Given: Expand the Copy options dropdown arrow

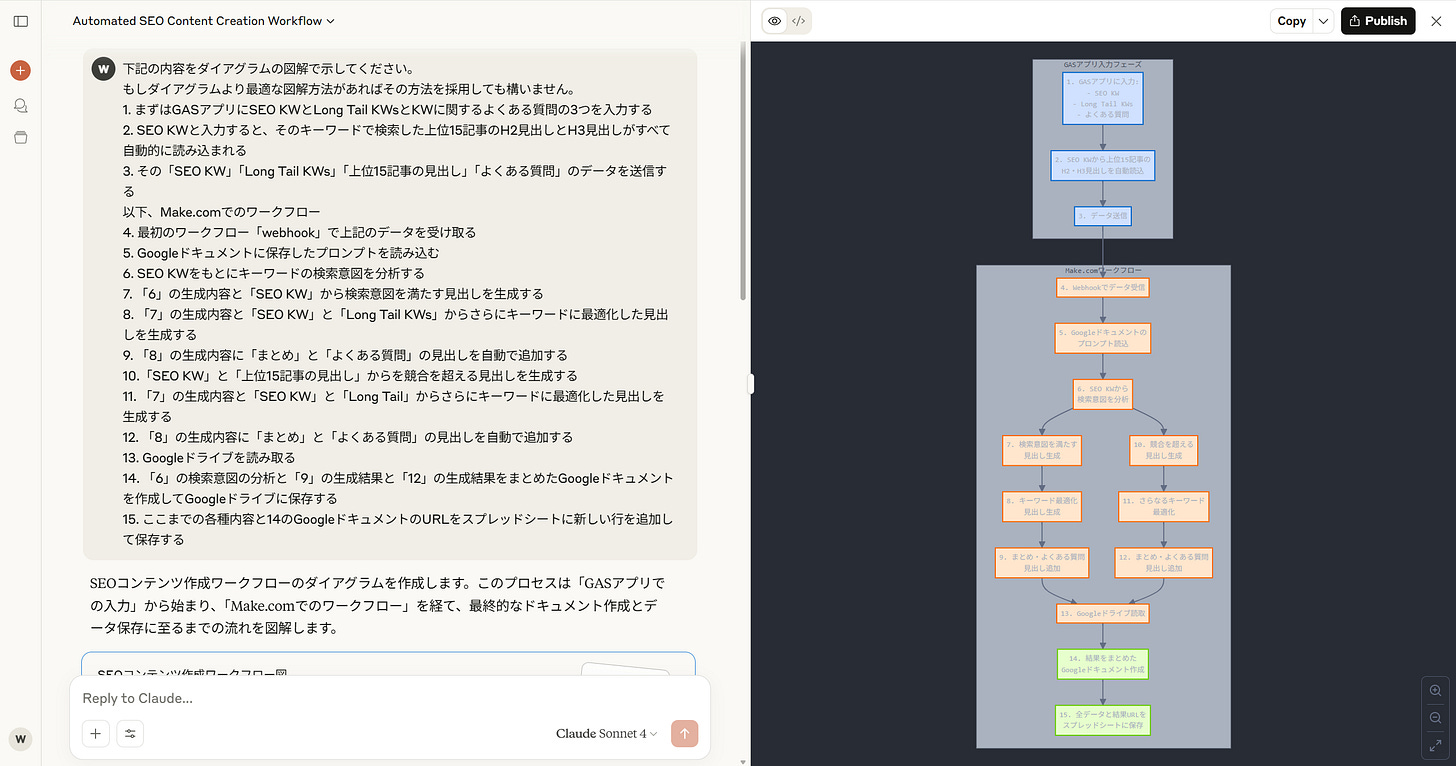Looking at the screenshot, I should coord(1323,21).
